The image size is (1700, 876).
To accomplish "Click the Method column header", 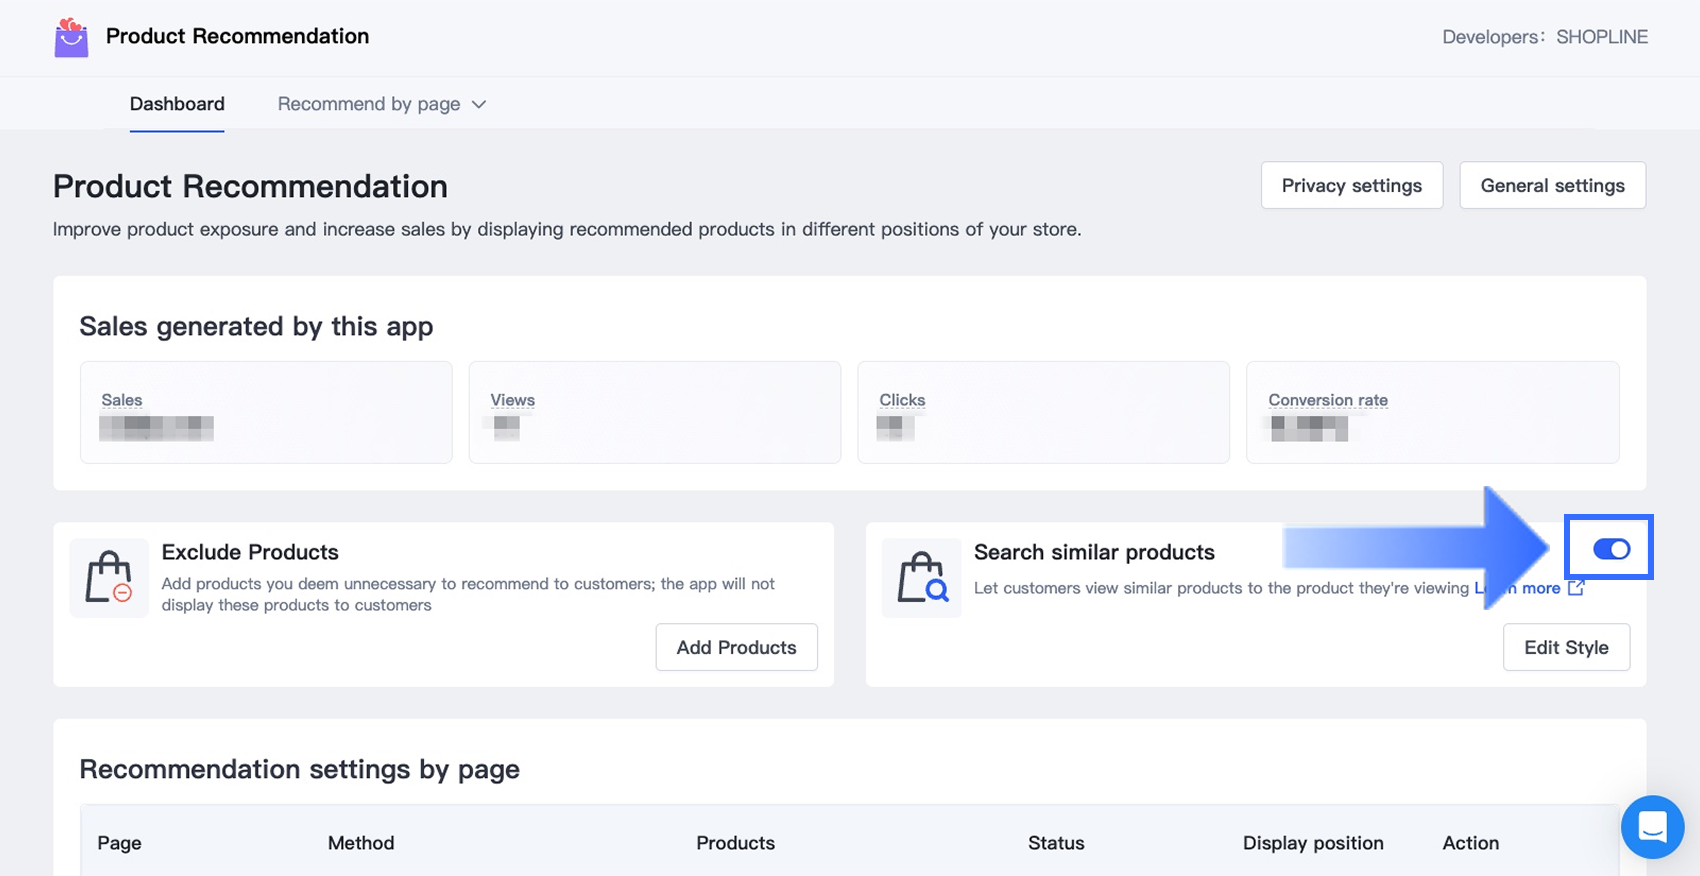I will click(x=361, y=843).
